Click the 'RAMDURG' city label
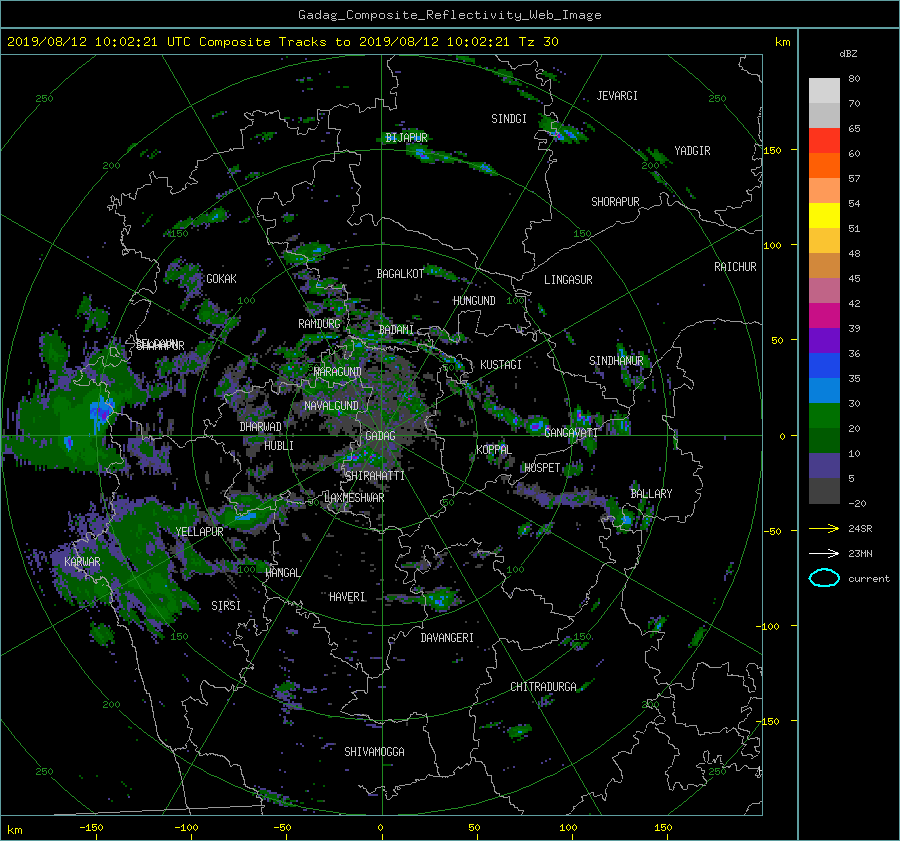Viewport: 900px width, 841px height. click(x=319, y=324)
